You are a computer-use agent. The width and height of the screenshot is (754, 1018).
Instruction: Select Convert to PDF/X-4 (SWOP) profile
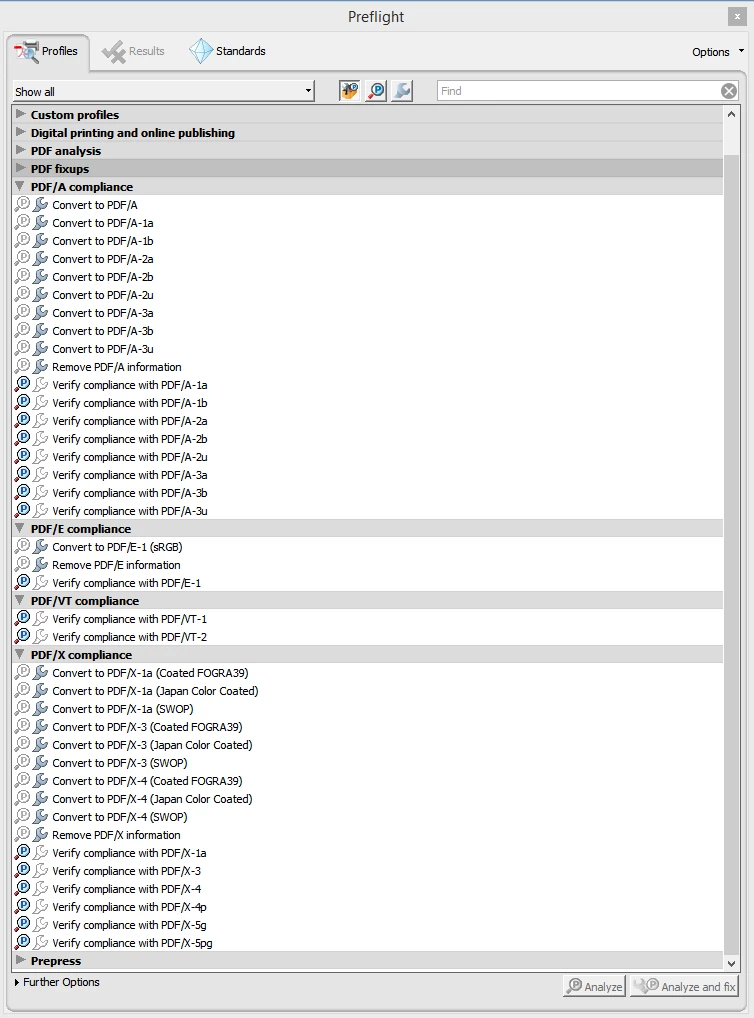click(119, 817)
